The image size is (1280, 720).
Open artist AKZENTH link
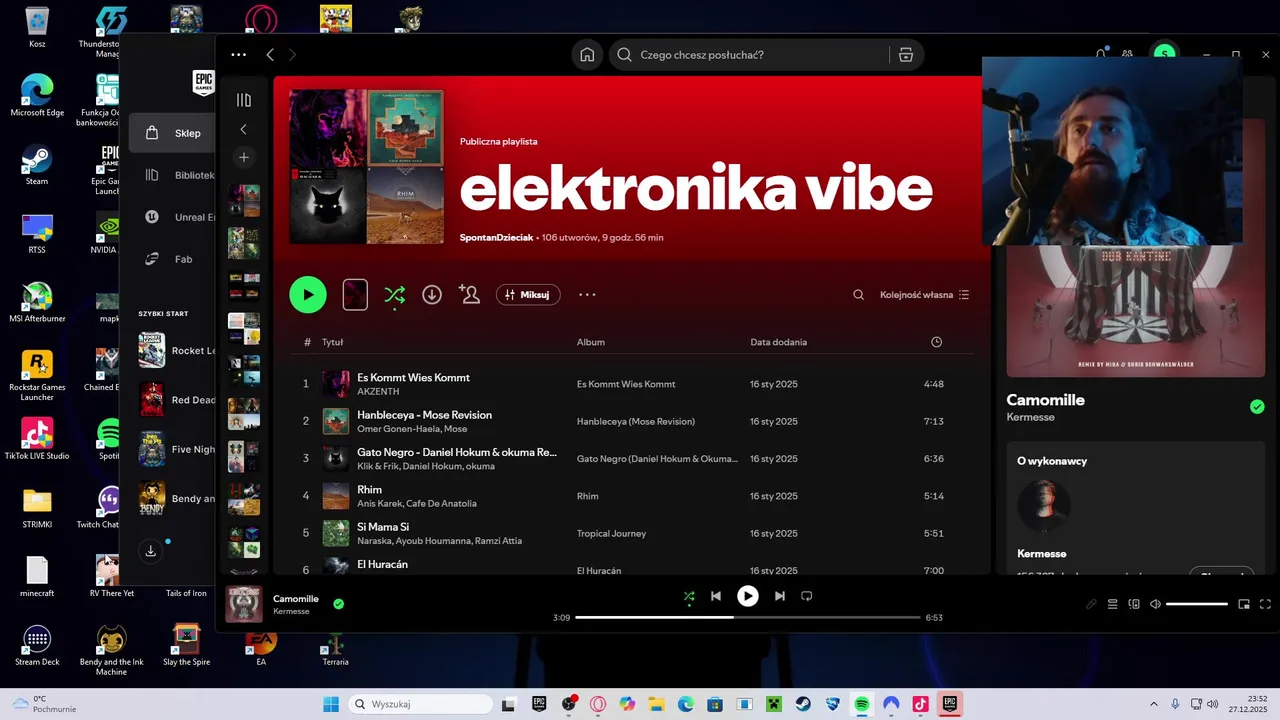(378, 392)
